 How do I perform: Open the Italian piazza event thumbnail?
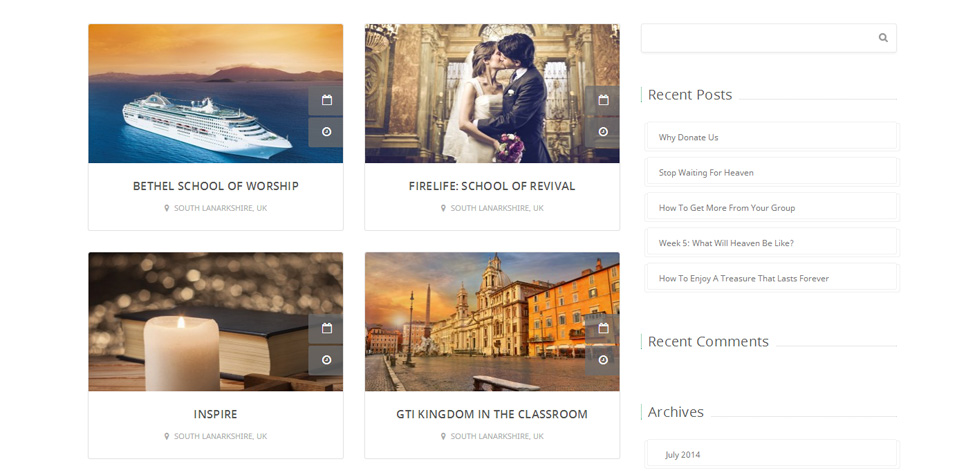492,322
